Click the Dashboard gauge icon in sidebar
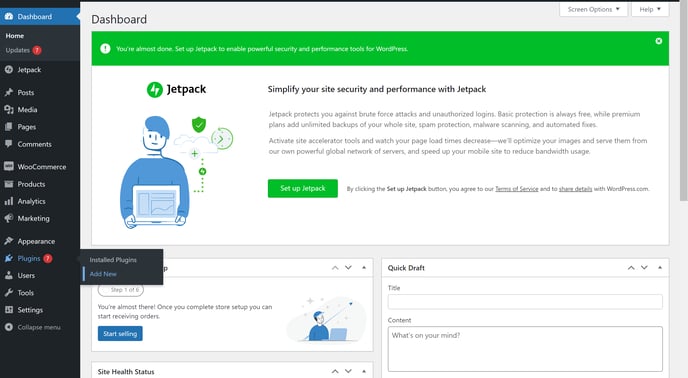This screenshot has width=688, height=378. (x=9, y=17)
